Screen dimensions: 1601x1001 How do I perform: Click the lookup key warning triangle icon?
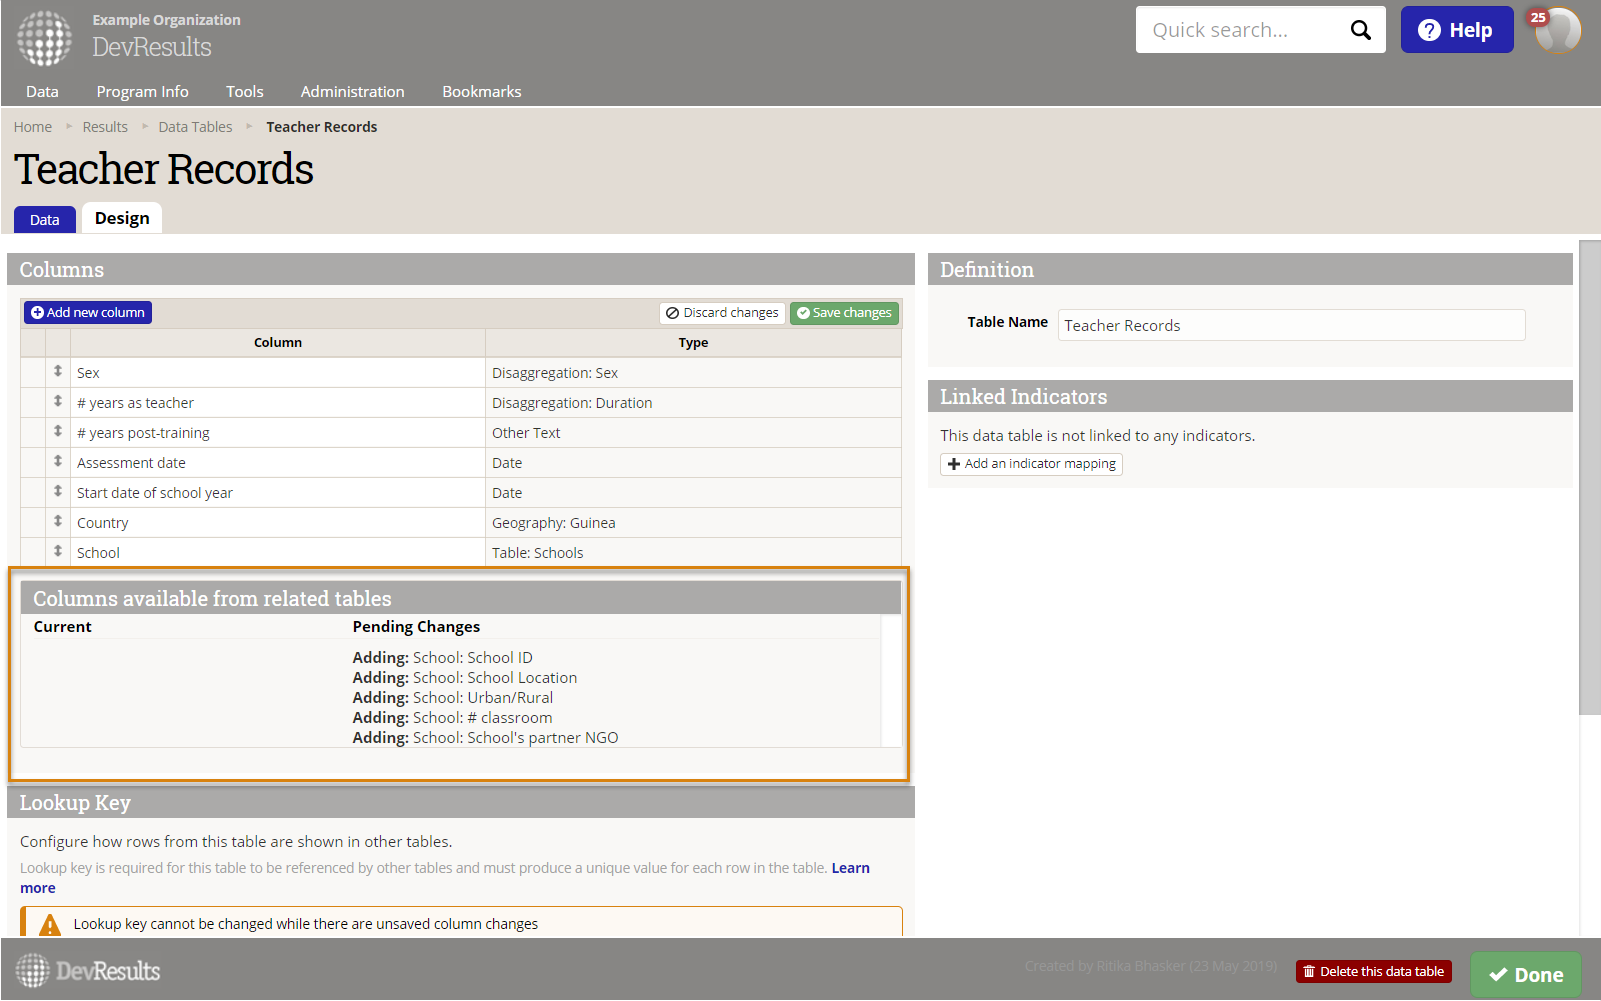(x=50, y=925)
